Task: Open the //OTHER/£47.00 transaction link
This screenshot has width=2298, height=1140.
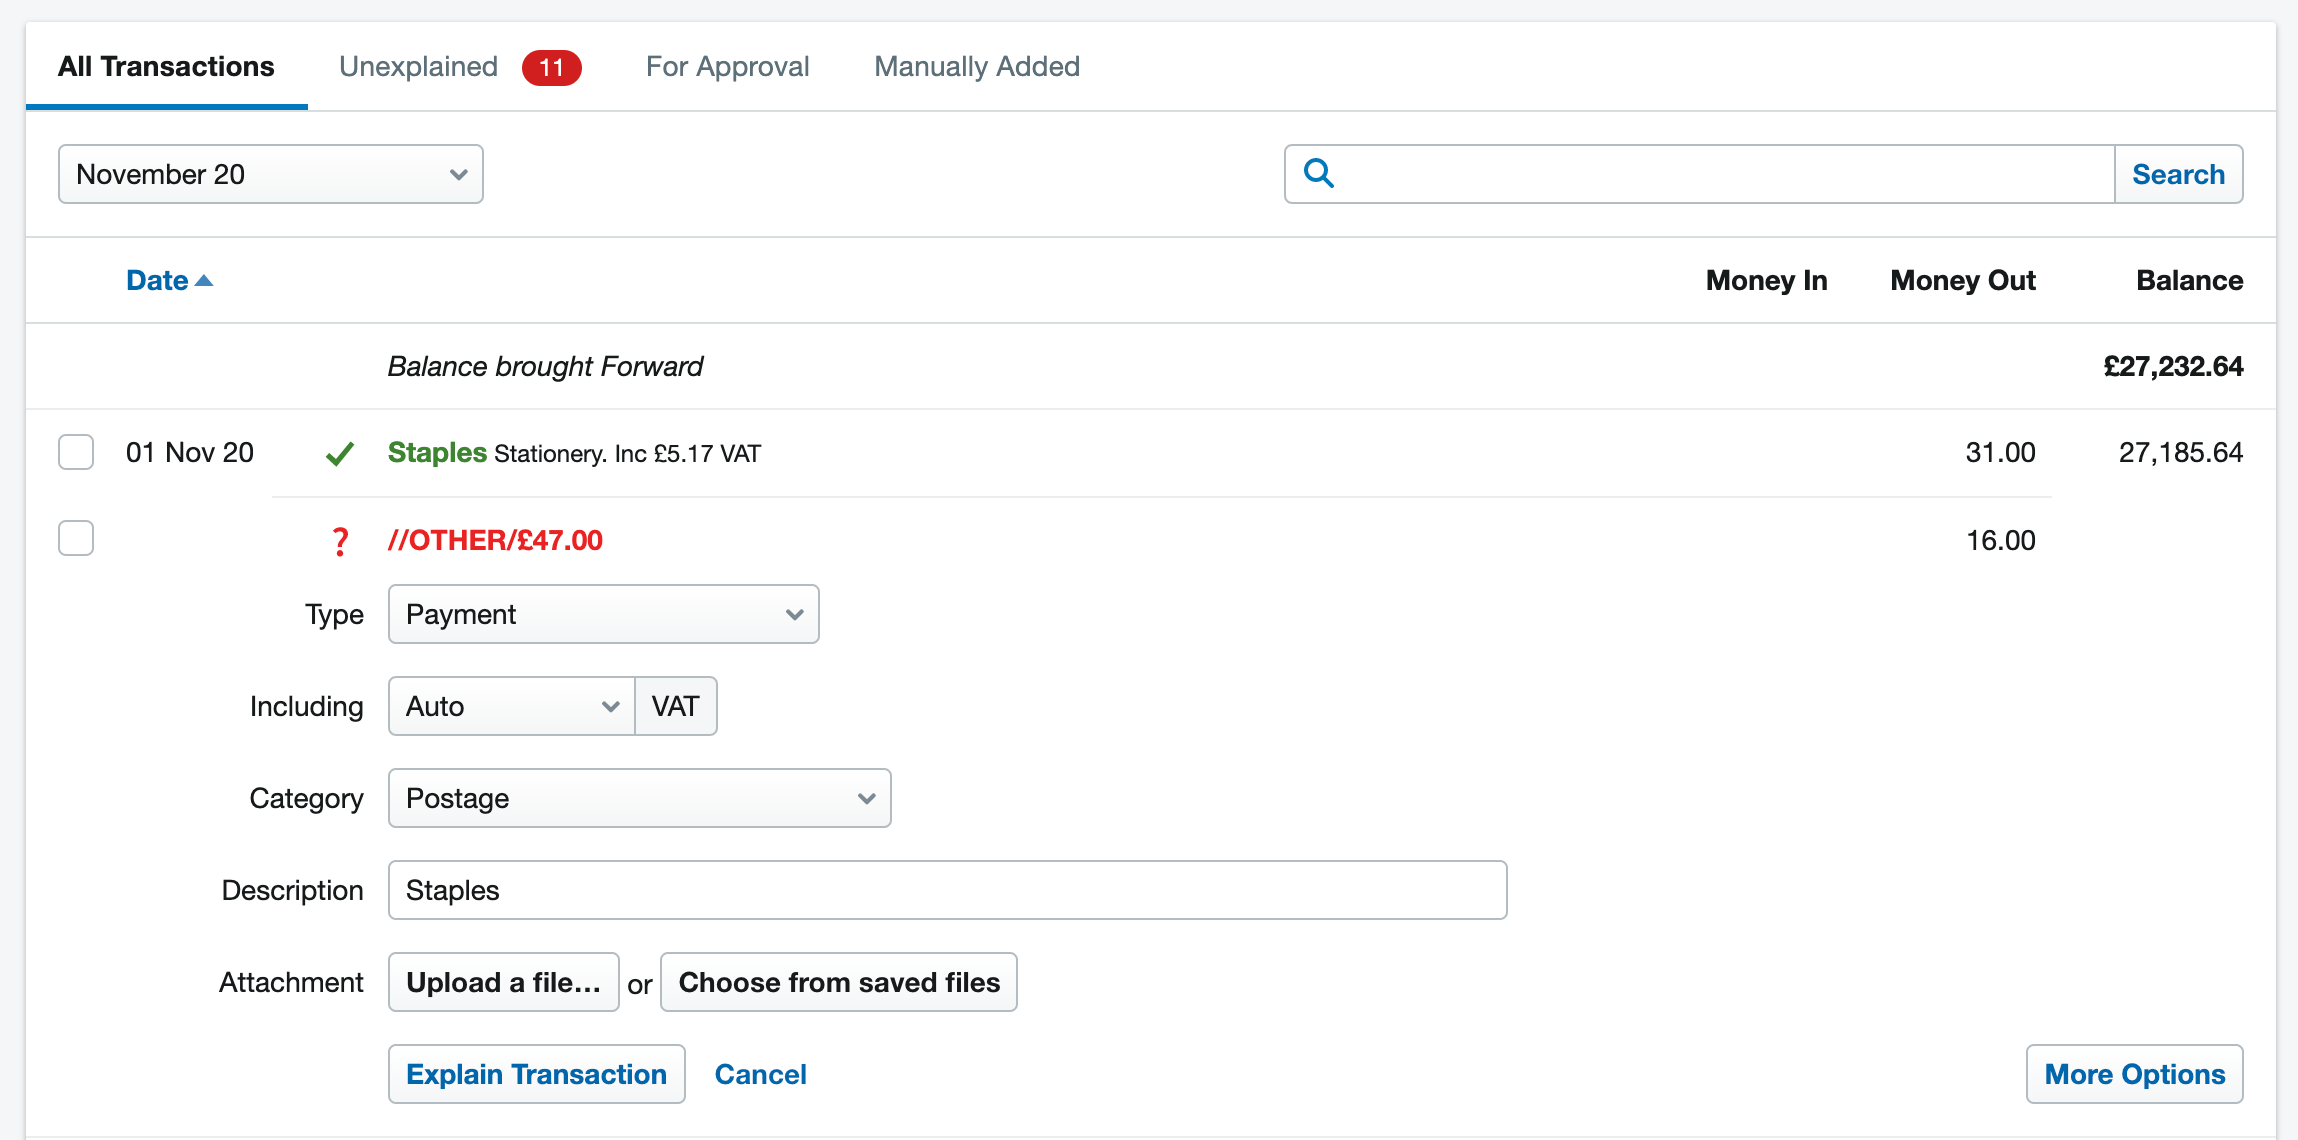Action: [495, 540]
